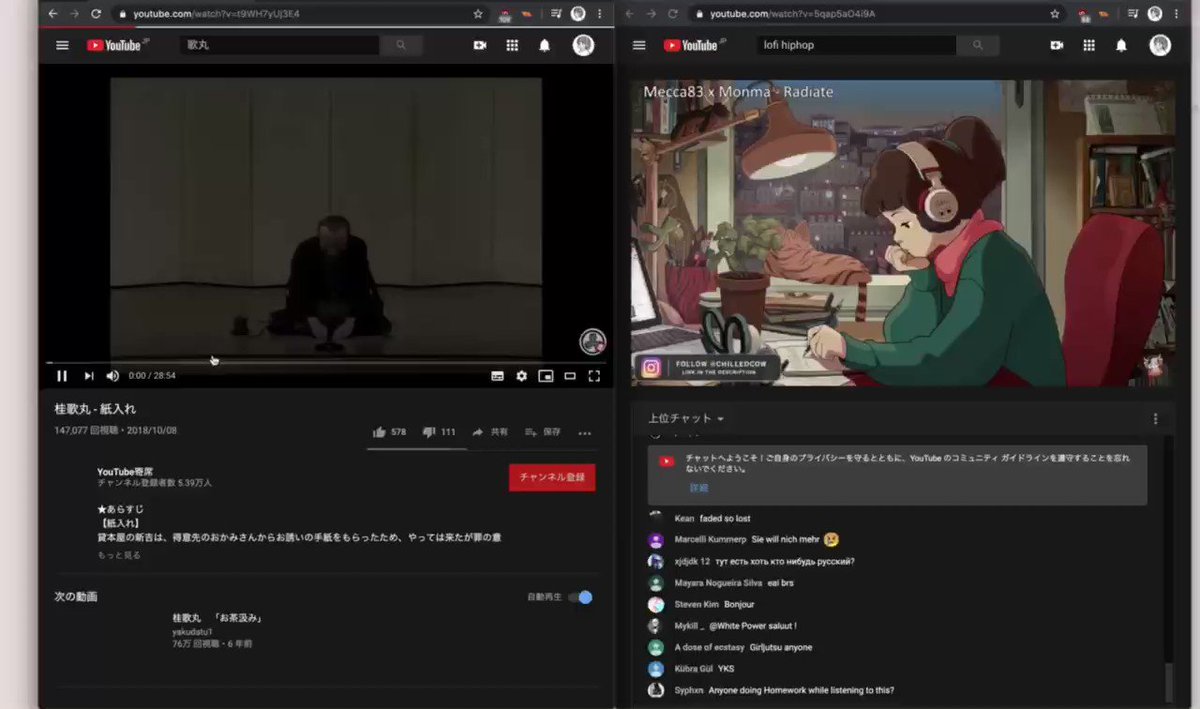The height and width of the screenshot is (709, 1200).
Task: Click chat user Syphxn's message
Action: (x=801, y=690)
